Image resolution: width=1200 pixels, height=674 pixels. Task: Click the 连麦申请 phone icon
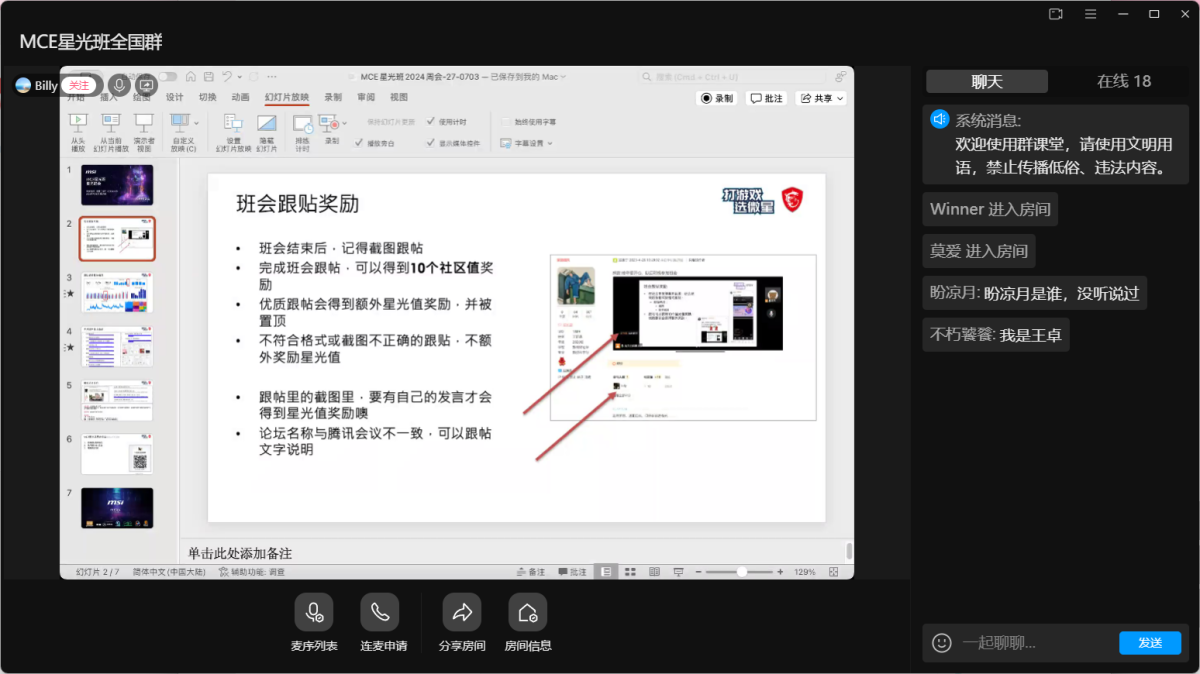[x=380, y=612]
